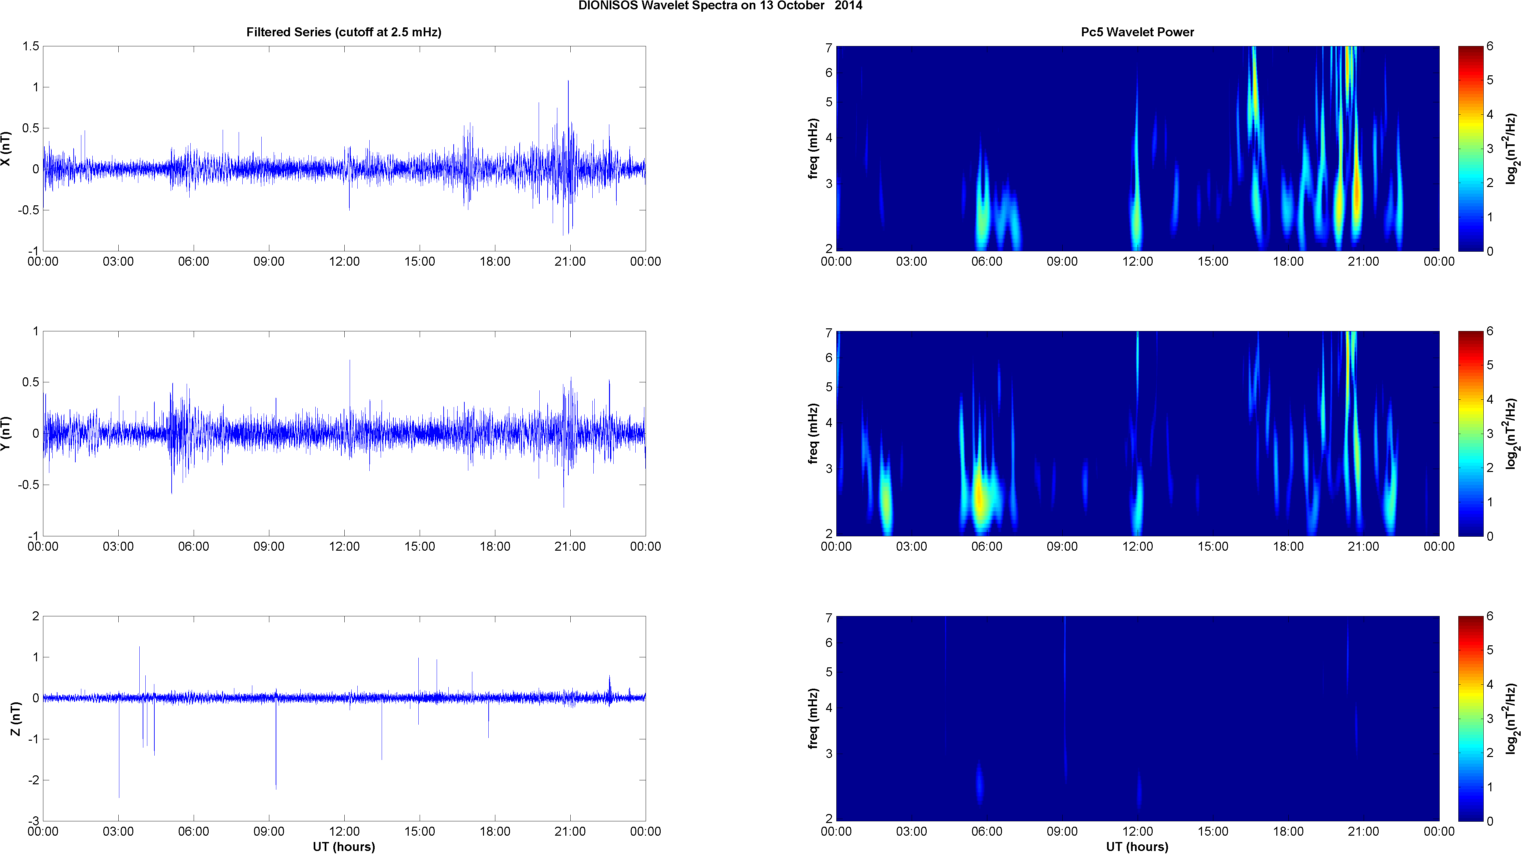This screenshot has height=854, width=1521.
Task: Click log2(nT²/Hz) label of Z spectrogram colorbar
Action: [1513, 718]
